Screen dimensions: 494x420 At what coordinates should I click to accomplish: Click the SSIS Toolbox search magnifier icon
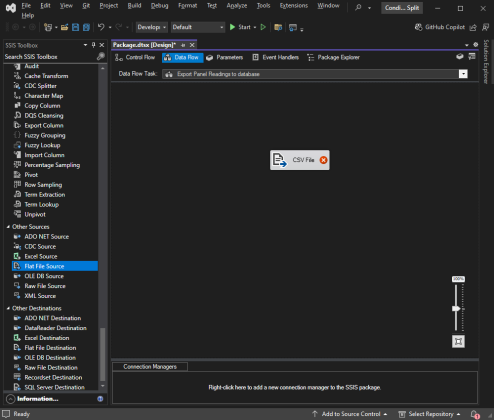(x=101, y=57)
